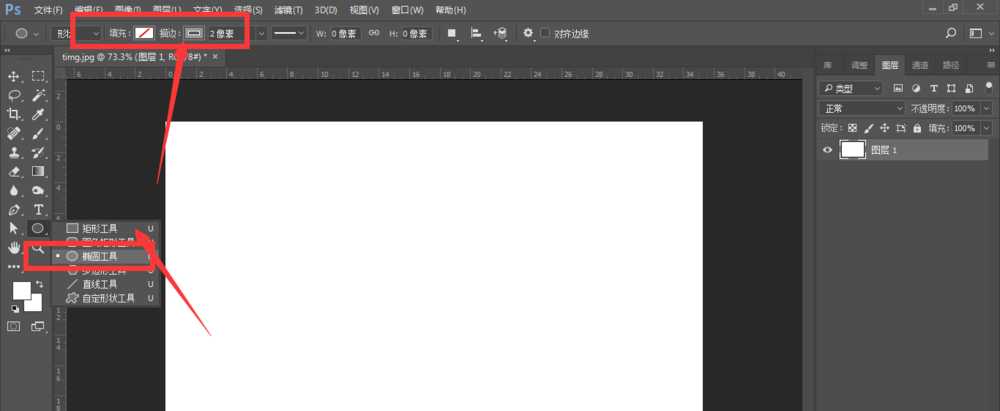Toggle the link width-height chain icon
1000x411 pixels.
374,33
